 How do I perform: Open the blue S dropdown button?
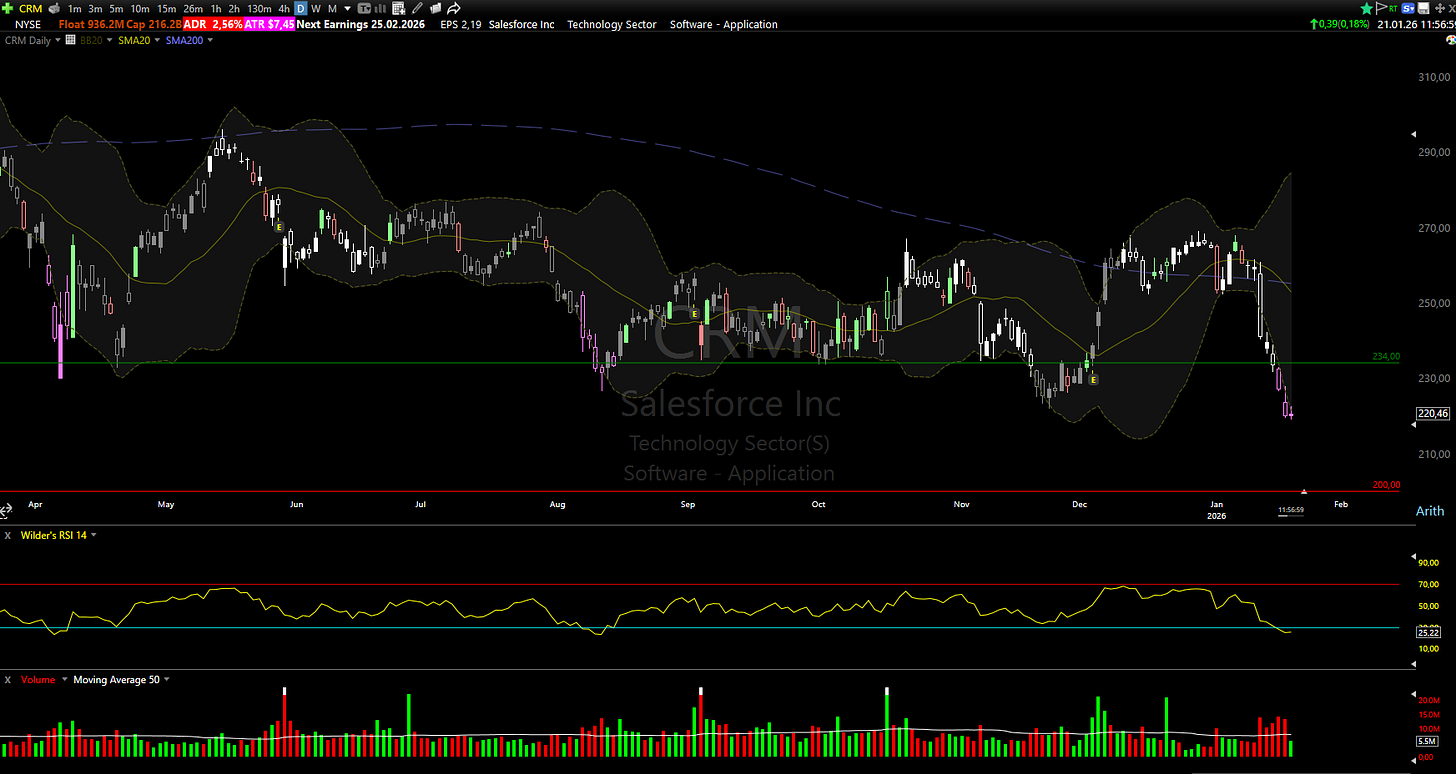(1408, 8)
